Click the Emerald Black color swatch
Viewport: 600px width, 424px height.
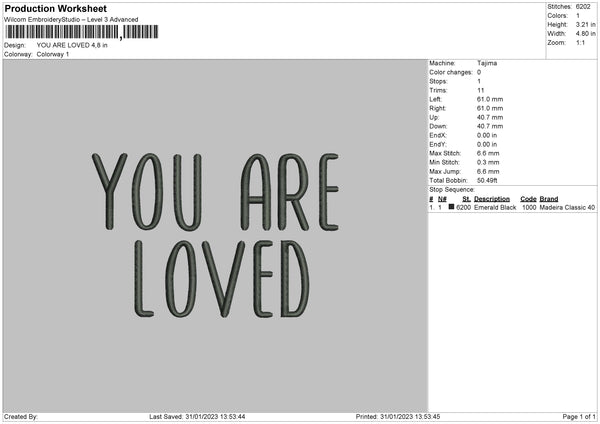(x=452, y=207)
